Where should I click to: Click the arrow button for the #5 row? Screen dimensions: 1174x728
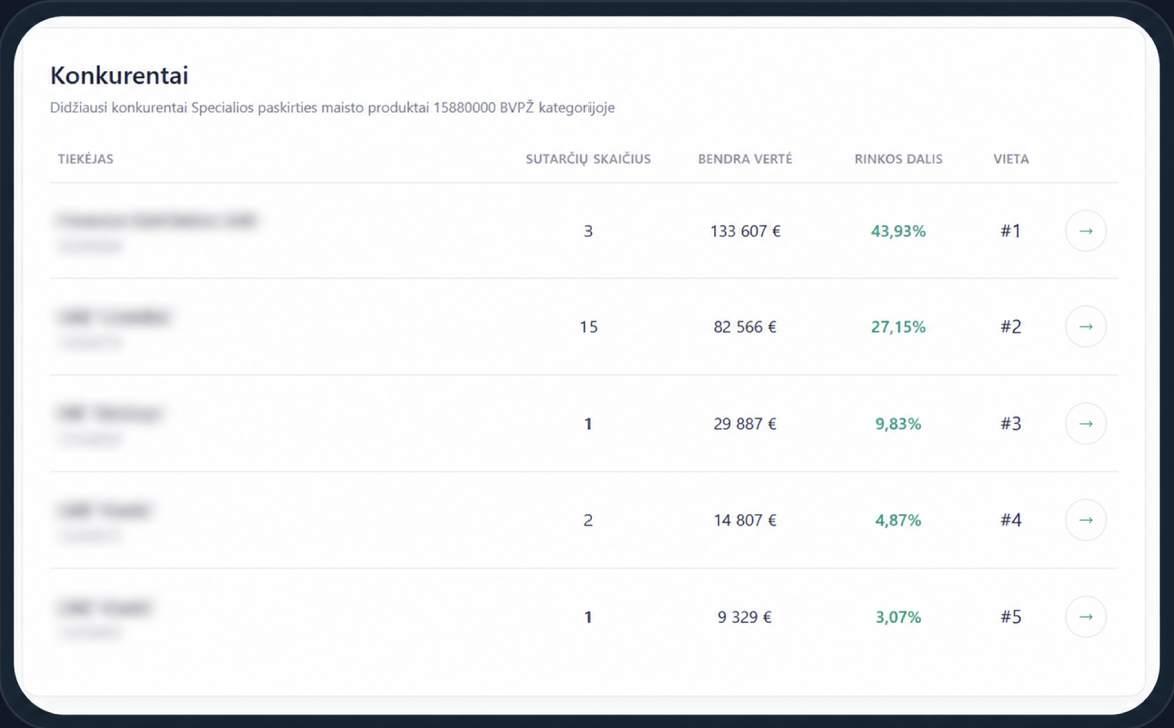1086,617
